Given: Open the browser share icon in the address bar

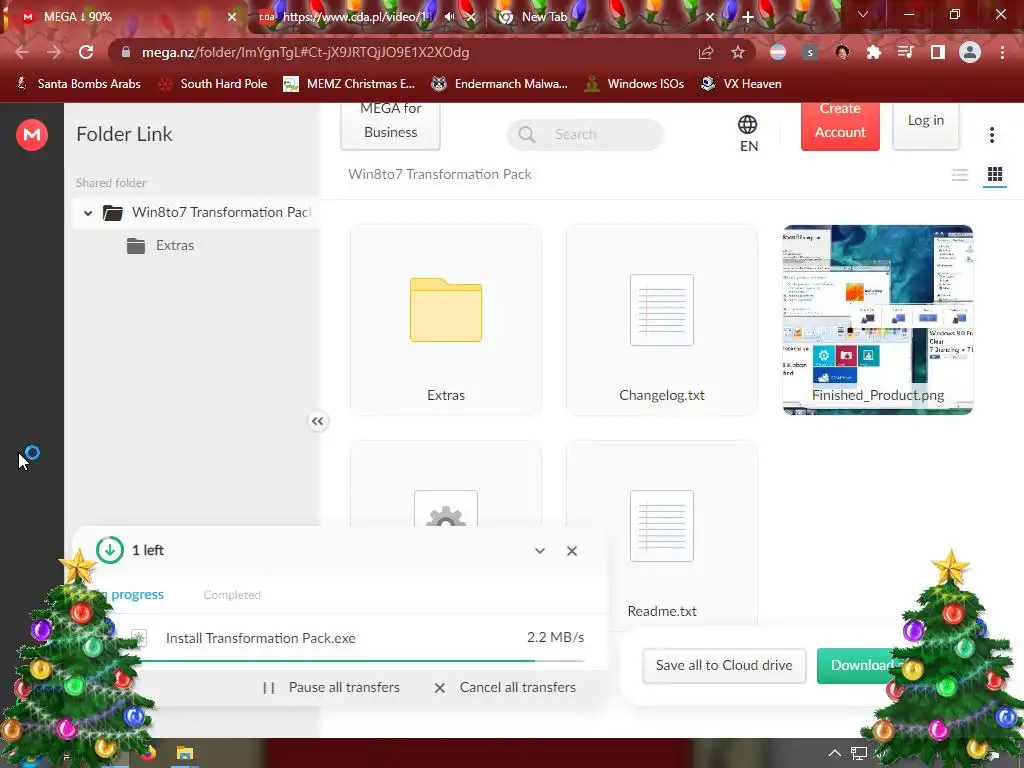Looking at the screenshot, I should (705, 53).
